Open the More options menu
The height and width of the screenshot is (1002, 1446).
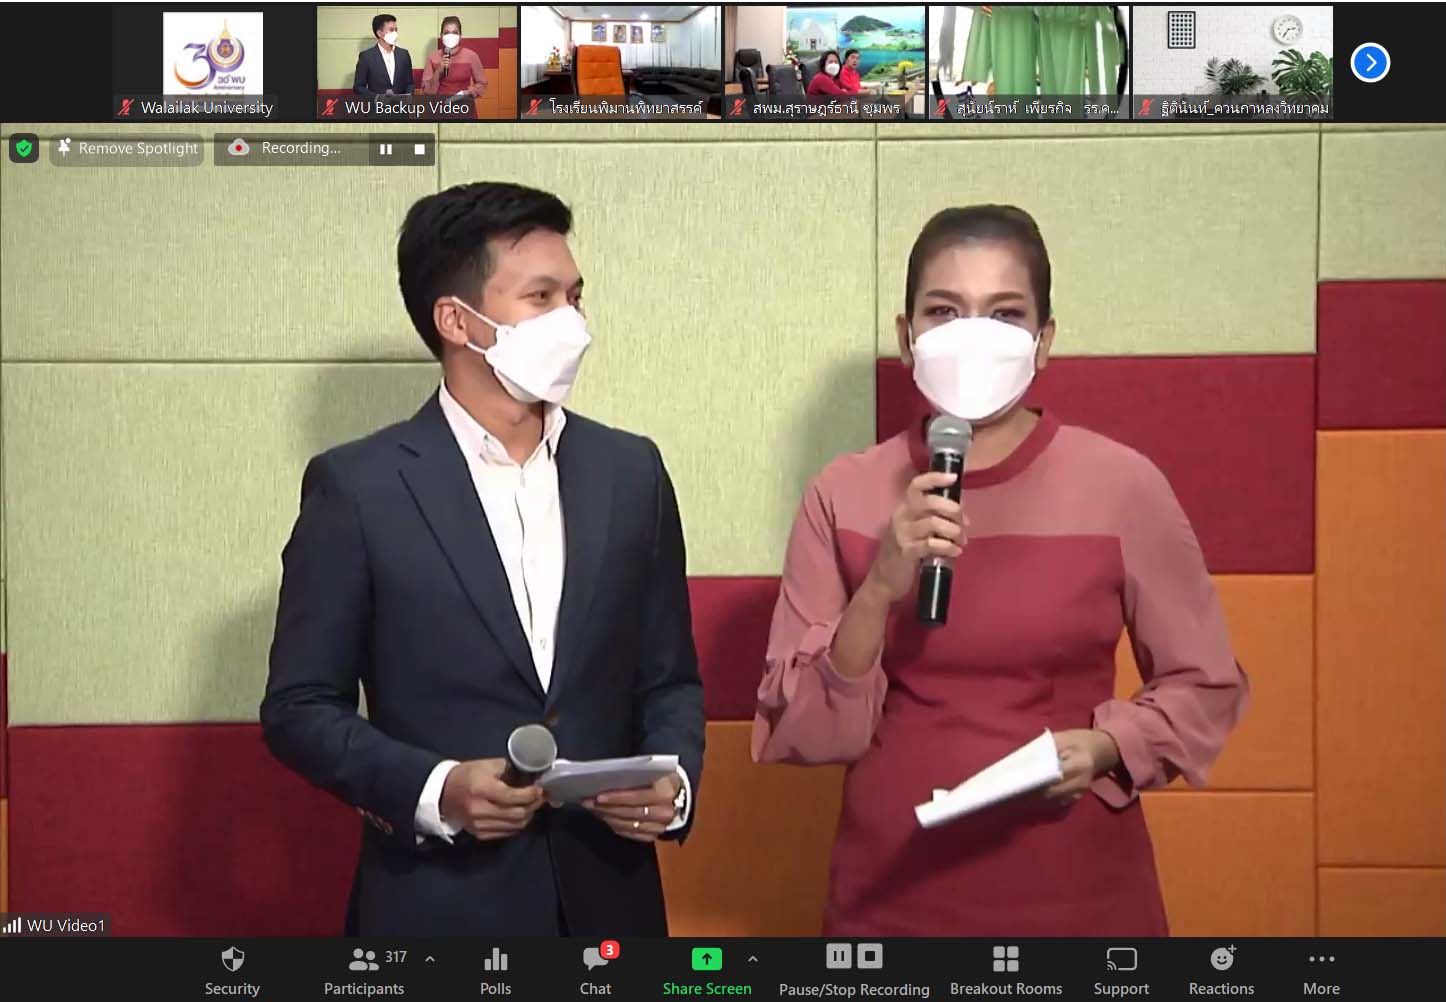(1321, 970)
